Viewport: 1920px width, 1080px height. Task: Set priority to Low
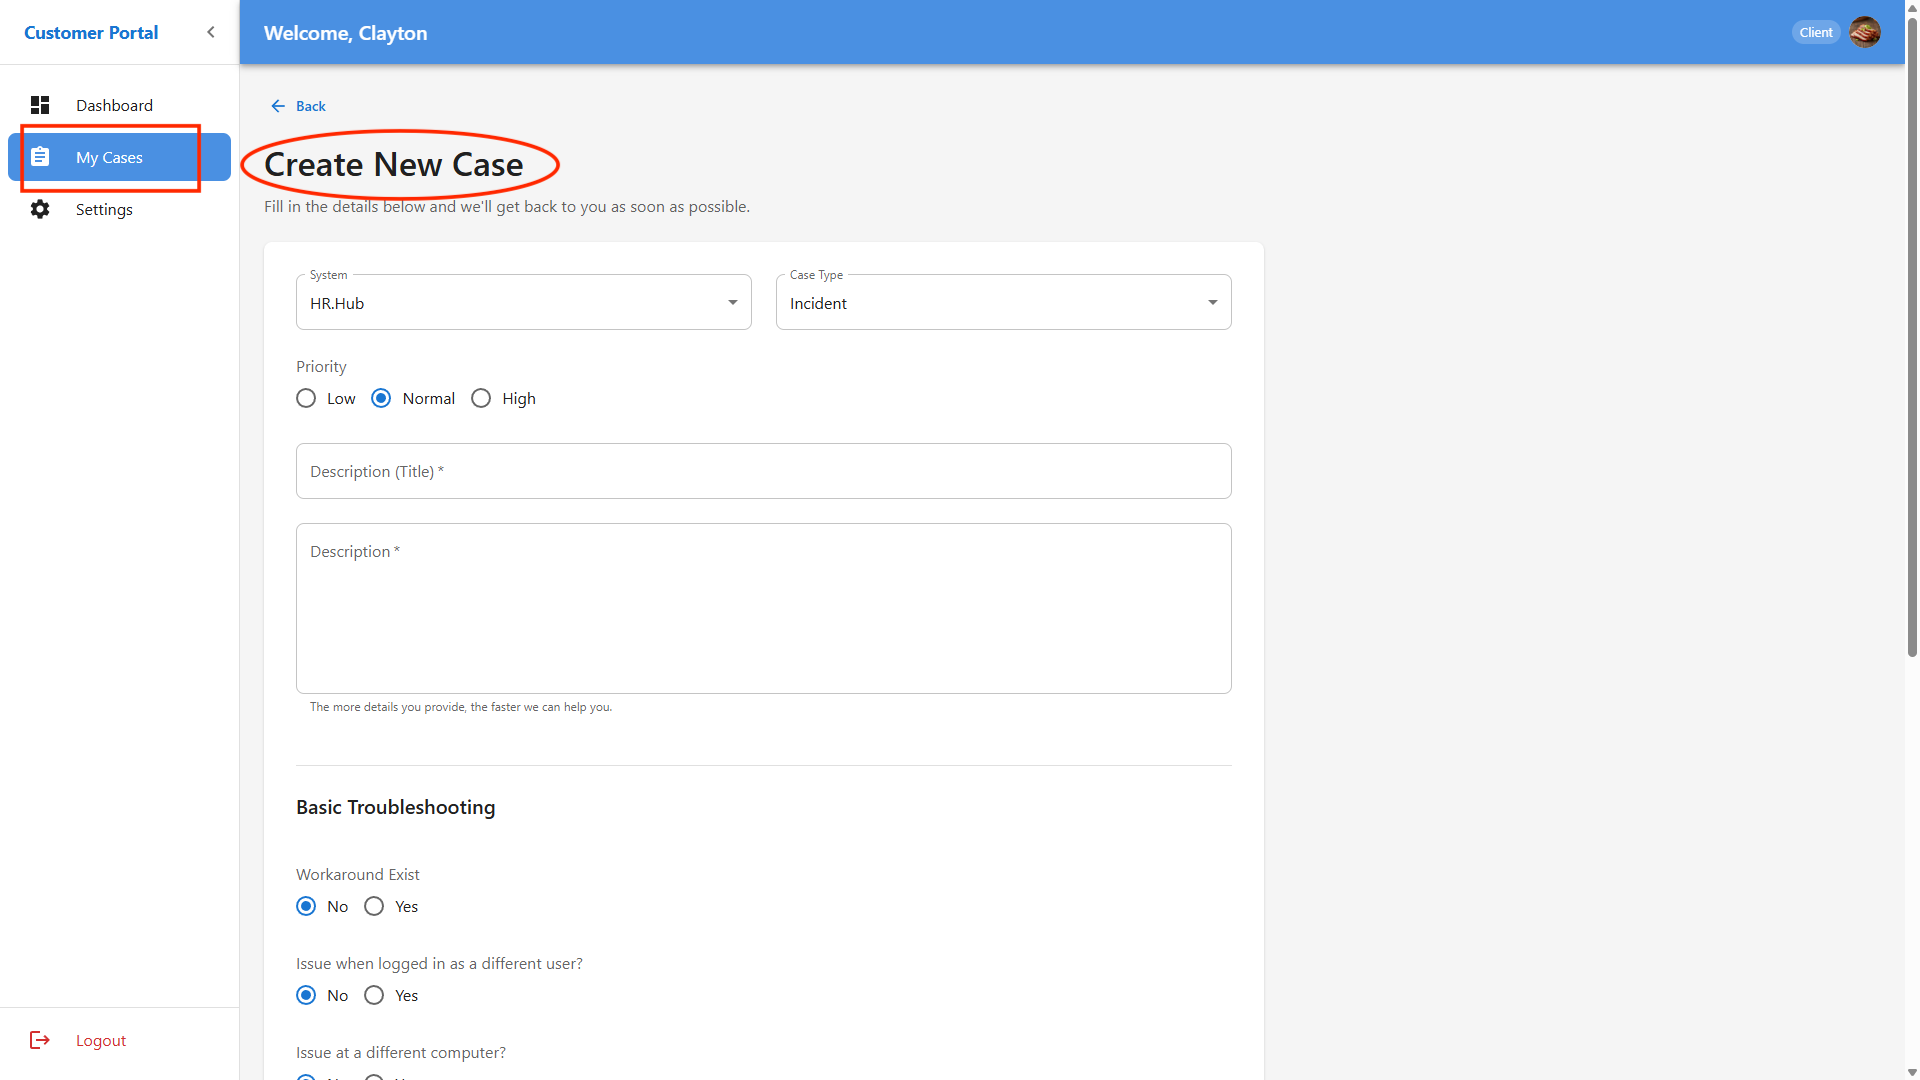306,398
